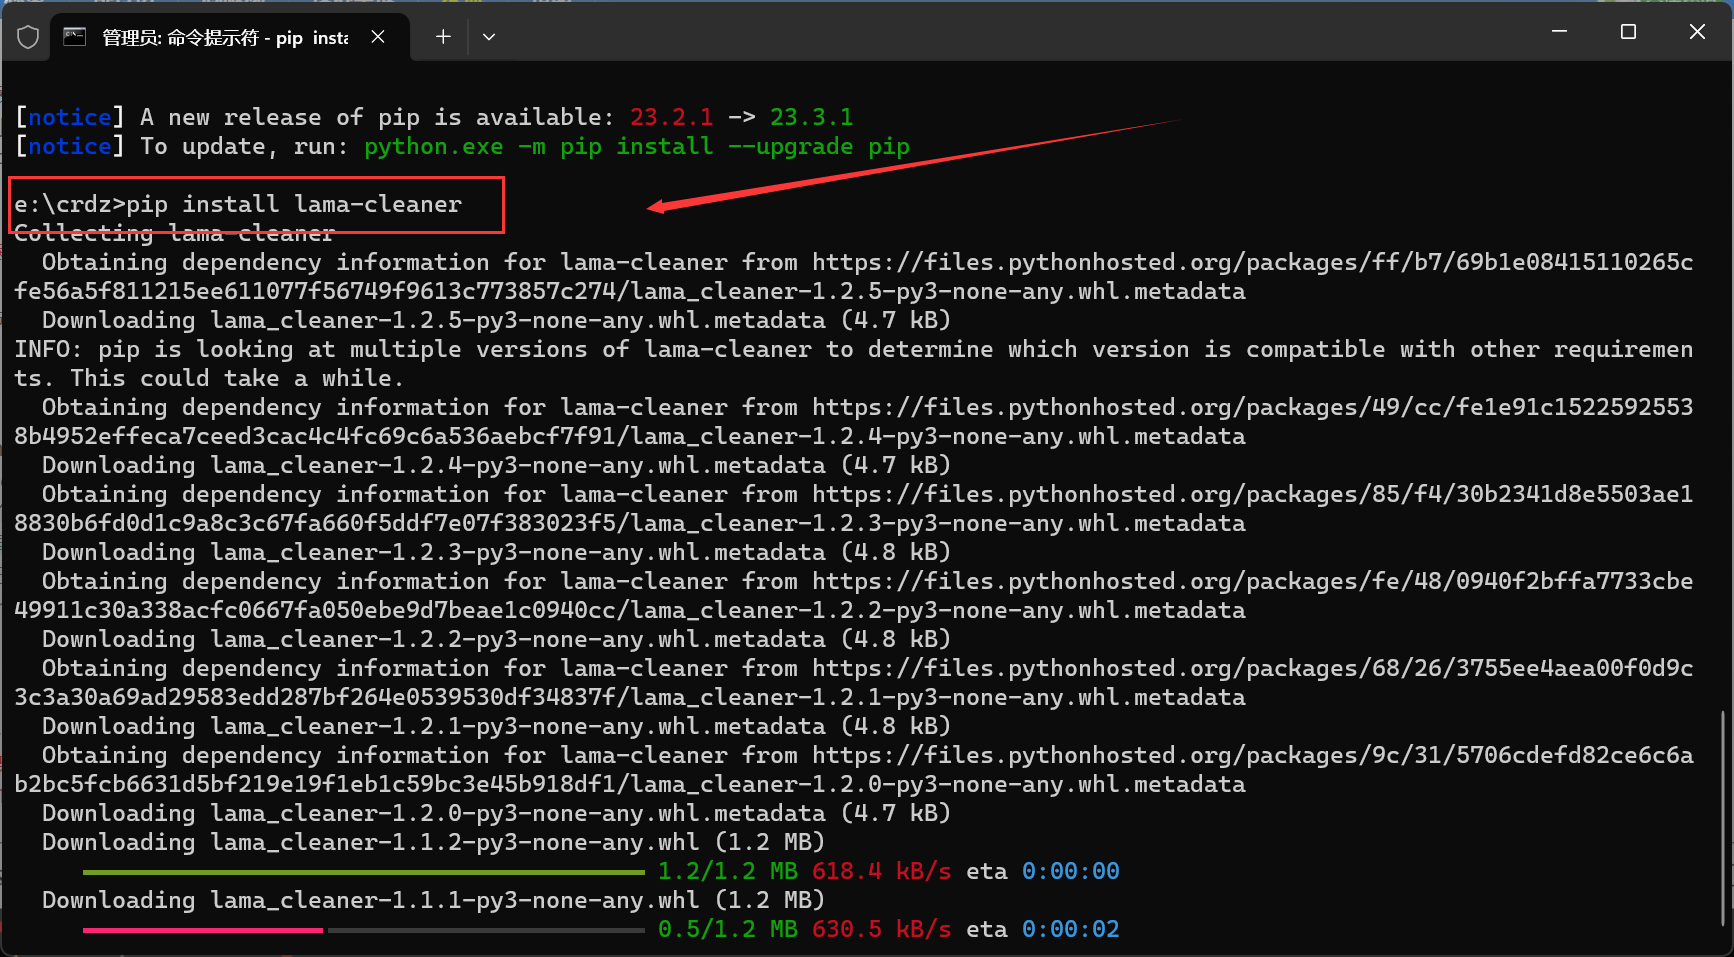
Task: Click the completed green download progress bar
Action: 363,873
